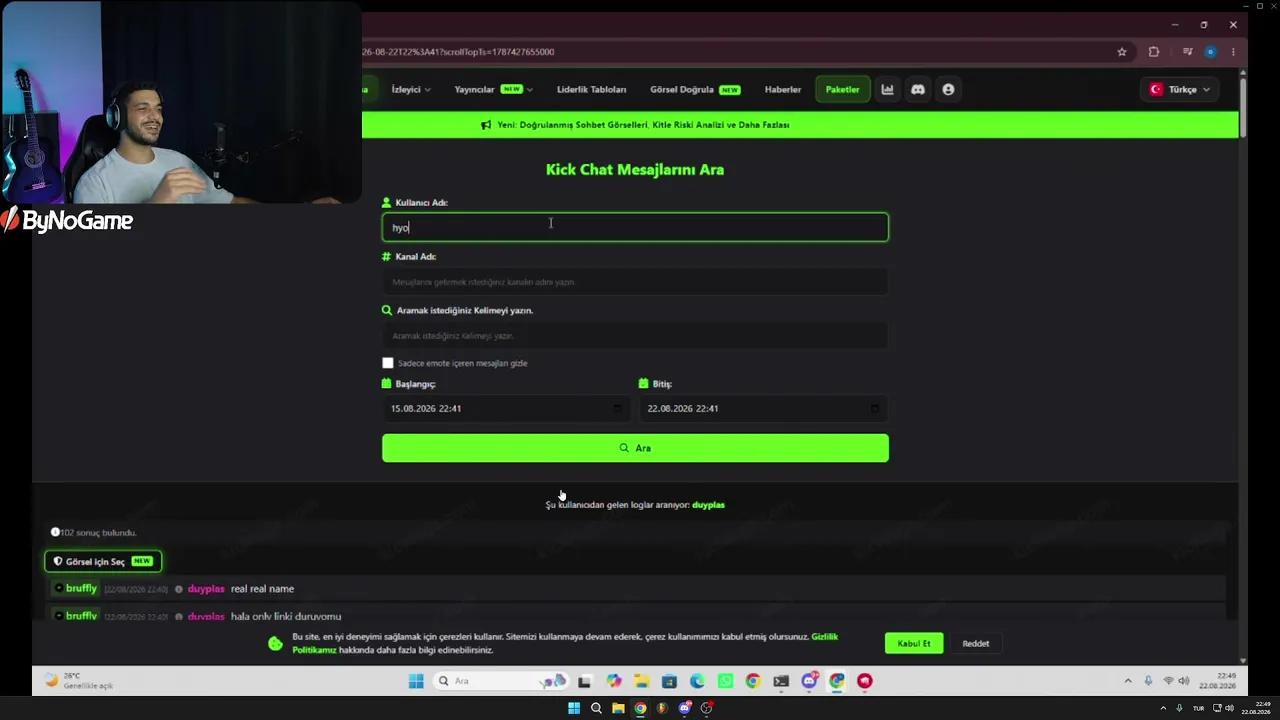
Task: Open the statistics chart icon in navbar
Action: (x=887, y=90)
